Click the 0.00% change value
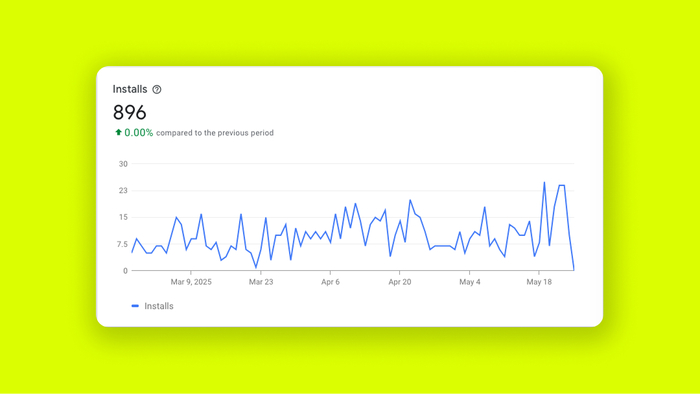The height and width of the screenshot is (394, 700). 138,133
